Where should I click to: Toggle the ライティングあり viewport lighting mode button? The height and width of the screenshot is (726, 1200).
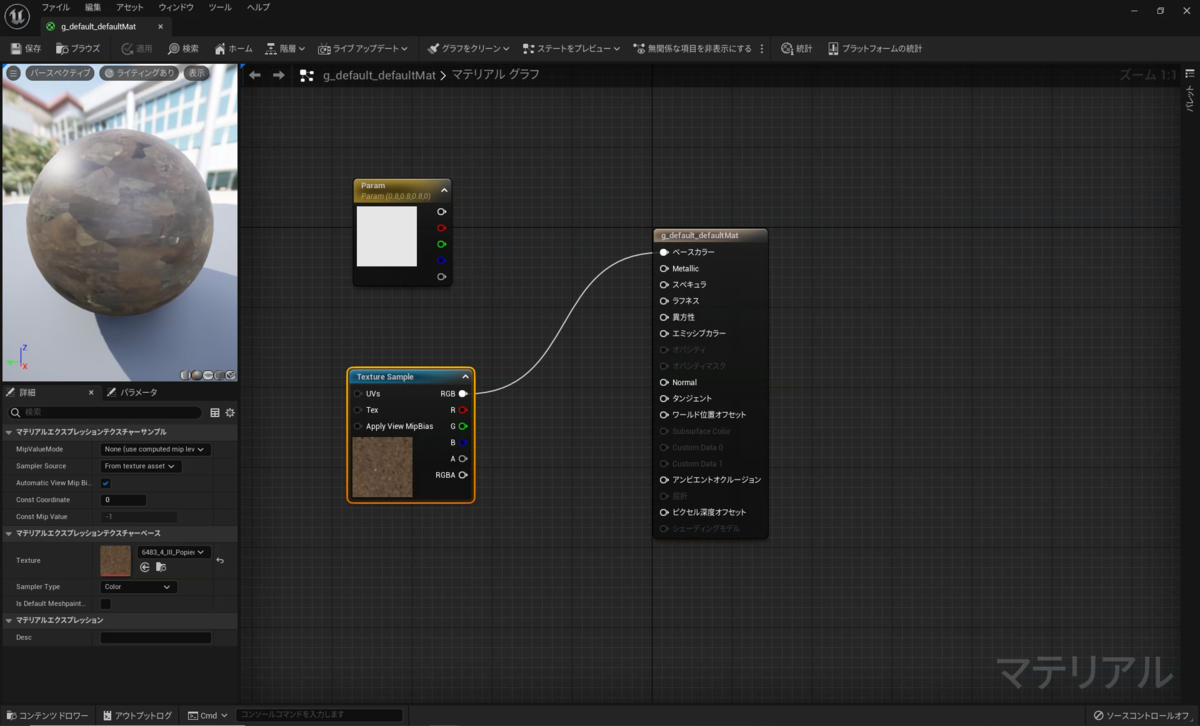pos(140,73)
